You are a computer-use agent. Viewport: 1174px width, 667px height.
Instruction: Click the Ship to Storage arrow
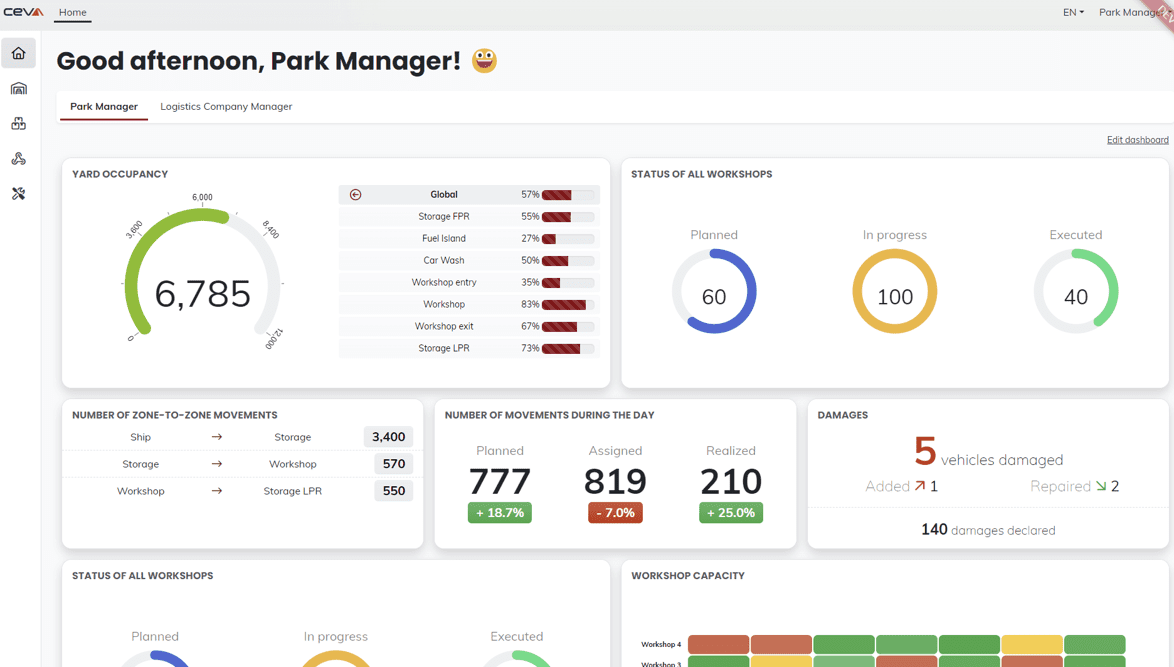click(216, 437)
